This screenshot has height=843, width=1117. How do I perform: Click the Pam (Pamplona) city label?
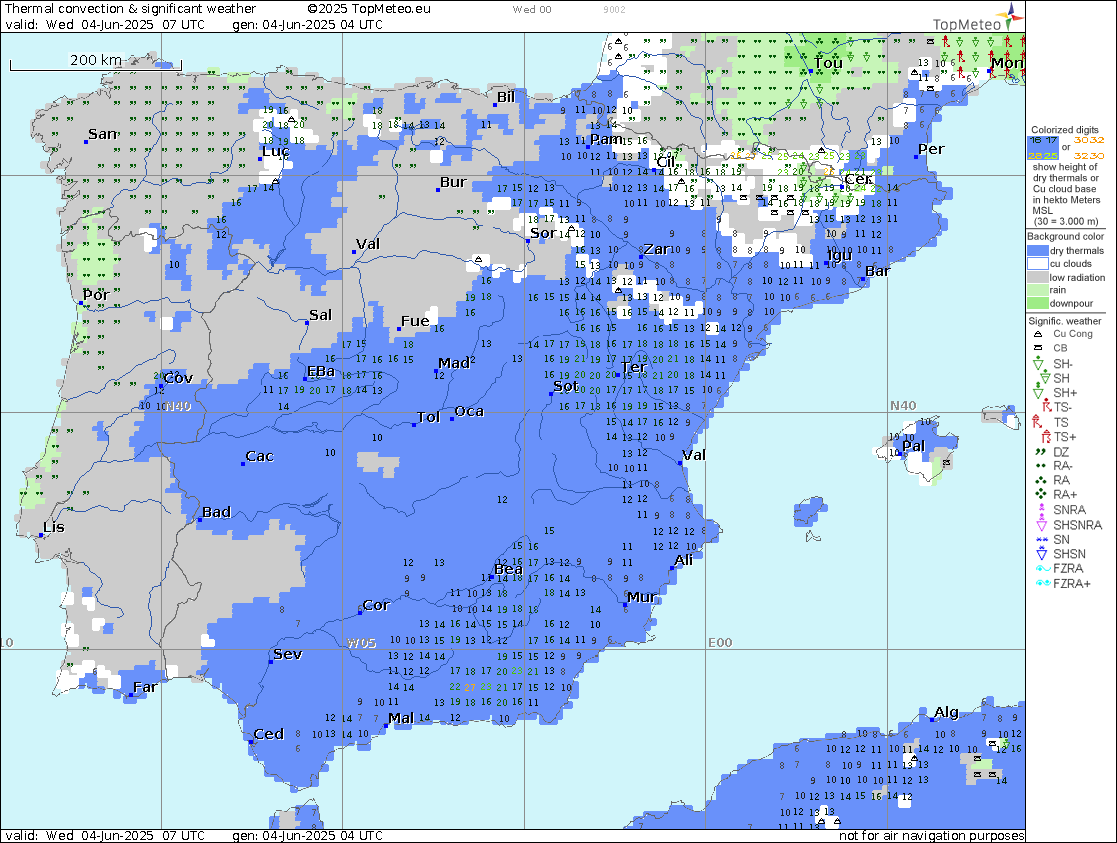pos(606,139)
